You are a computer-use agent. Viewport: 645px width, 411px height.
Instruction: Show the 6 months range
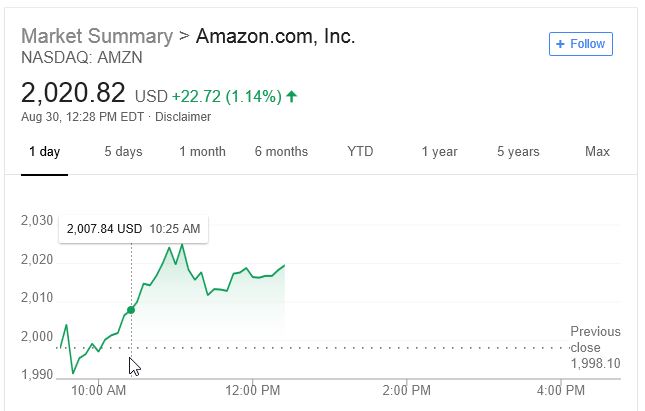click(x=281, y=152)
